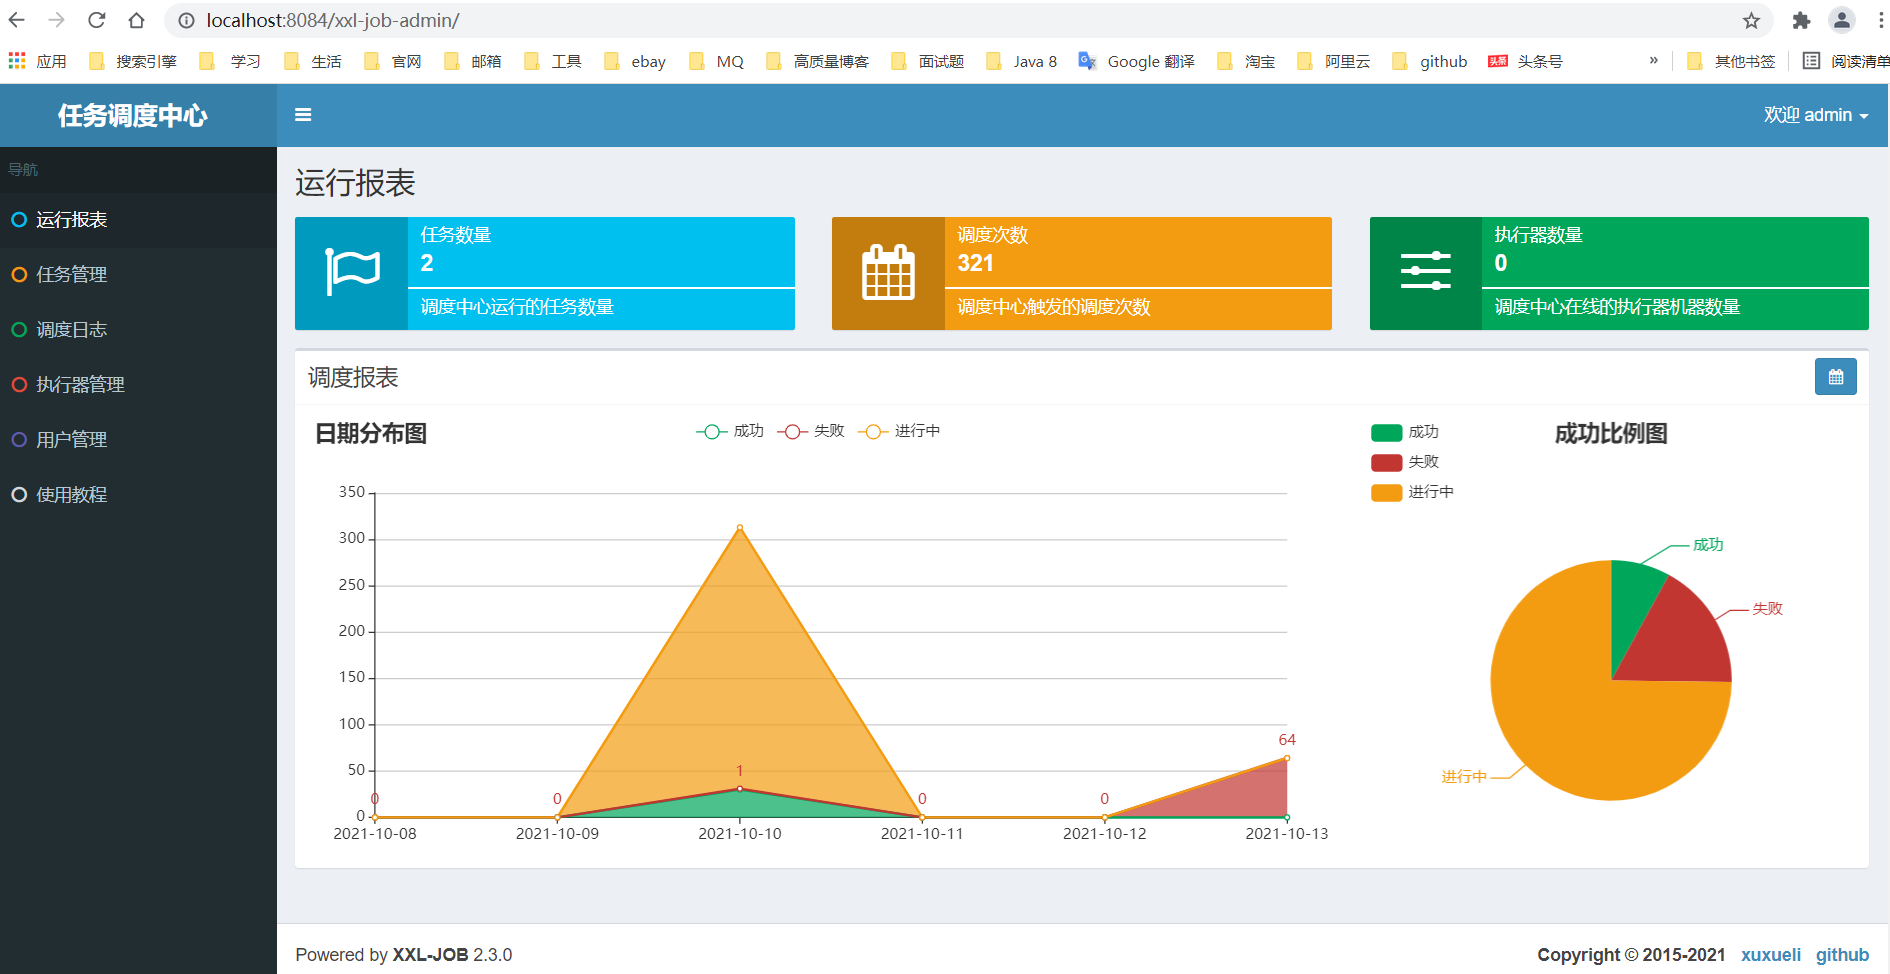
Task: Open ebay bookmark folder
Action: [635, 61]
